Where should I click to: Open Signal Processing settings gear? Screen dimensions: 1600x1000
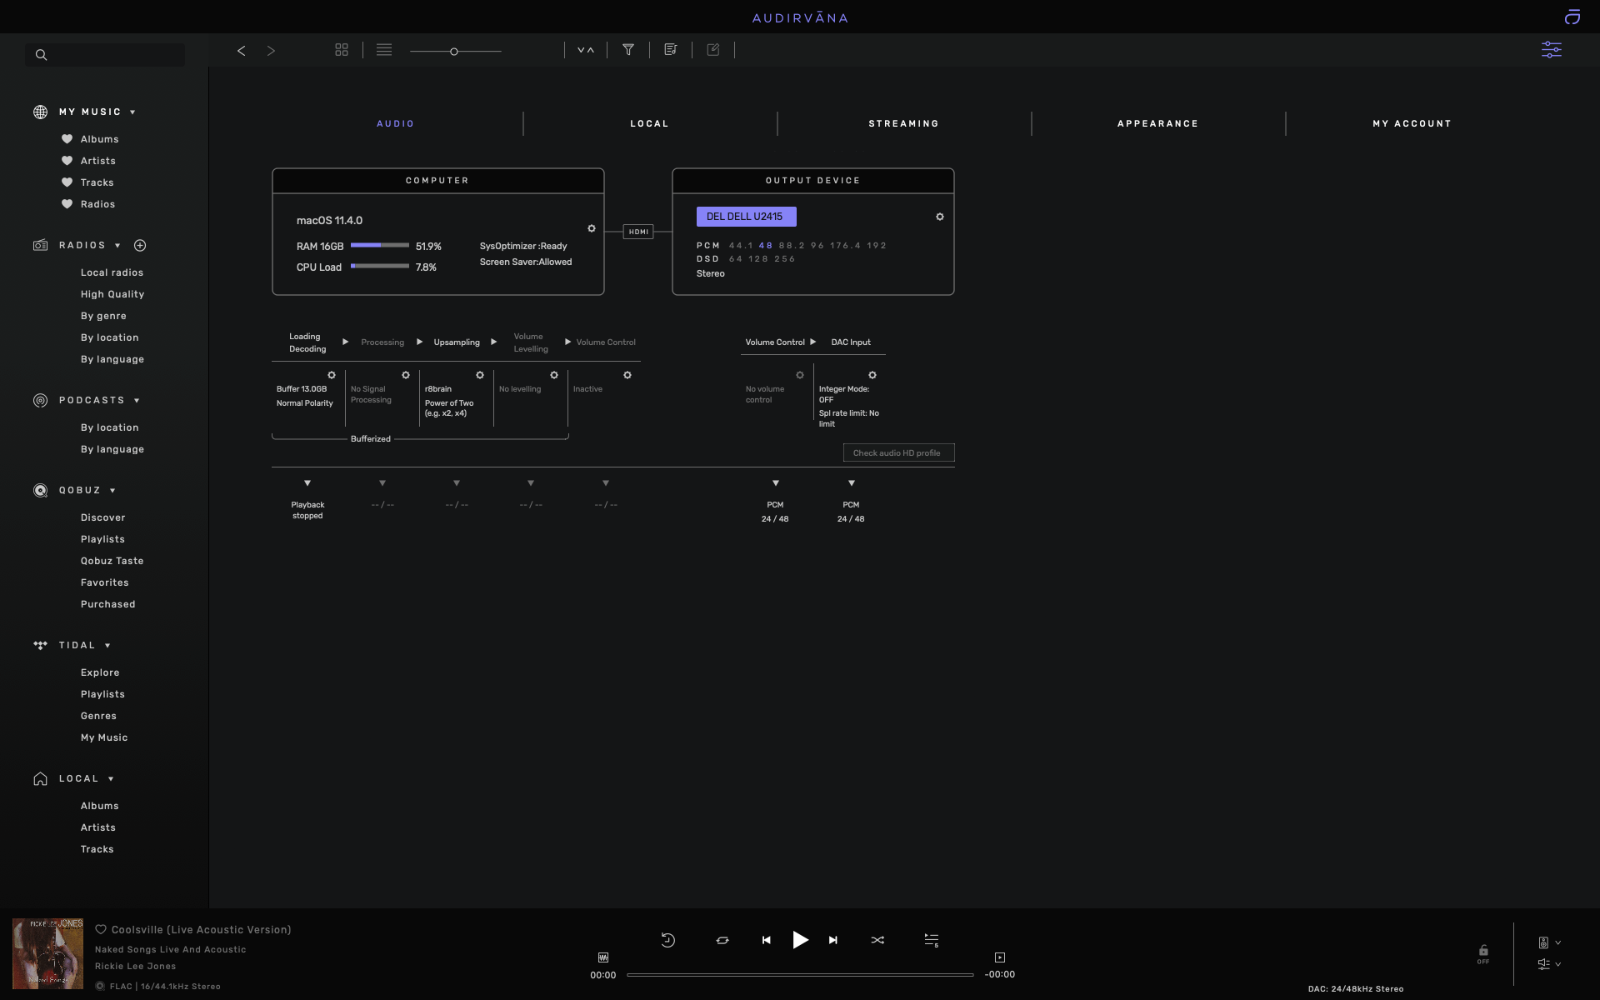406,375
